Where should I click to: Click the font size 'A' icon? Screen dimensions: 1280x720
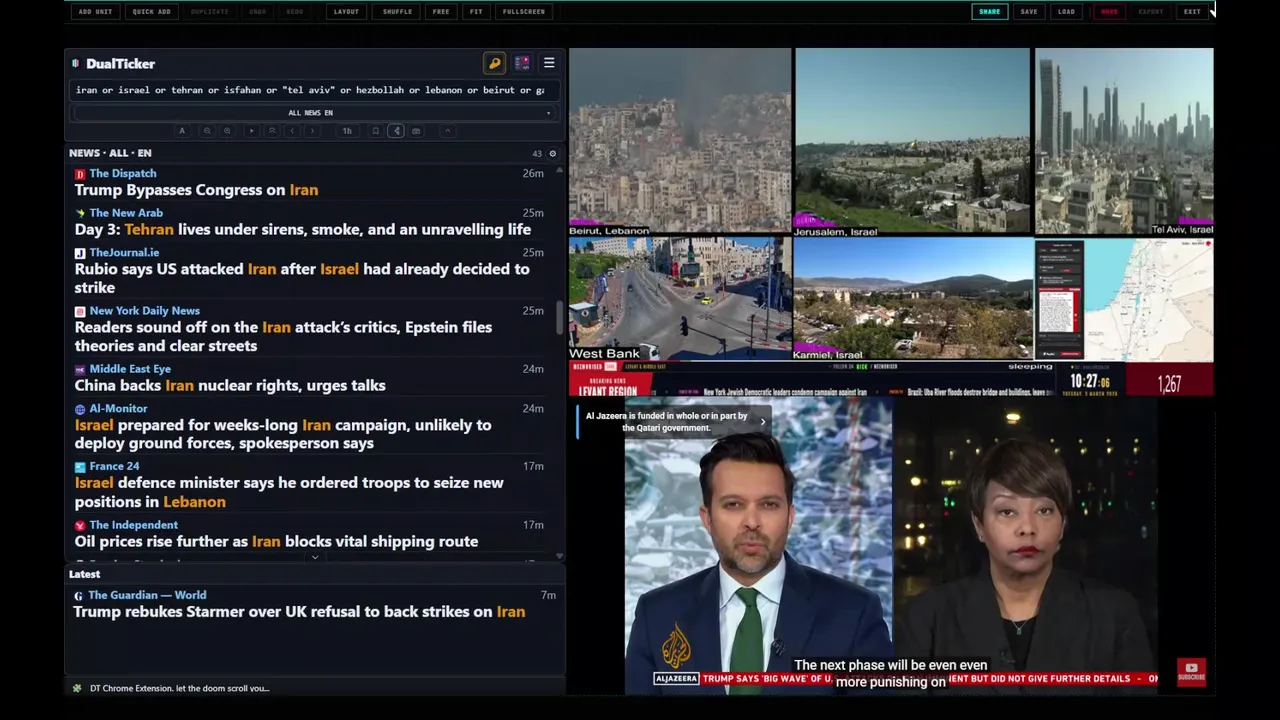coord(182,131)
